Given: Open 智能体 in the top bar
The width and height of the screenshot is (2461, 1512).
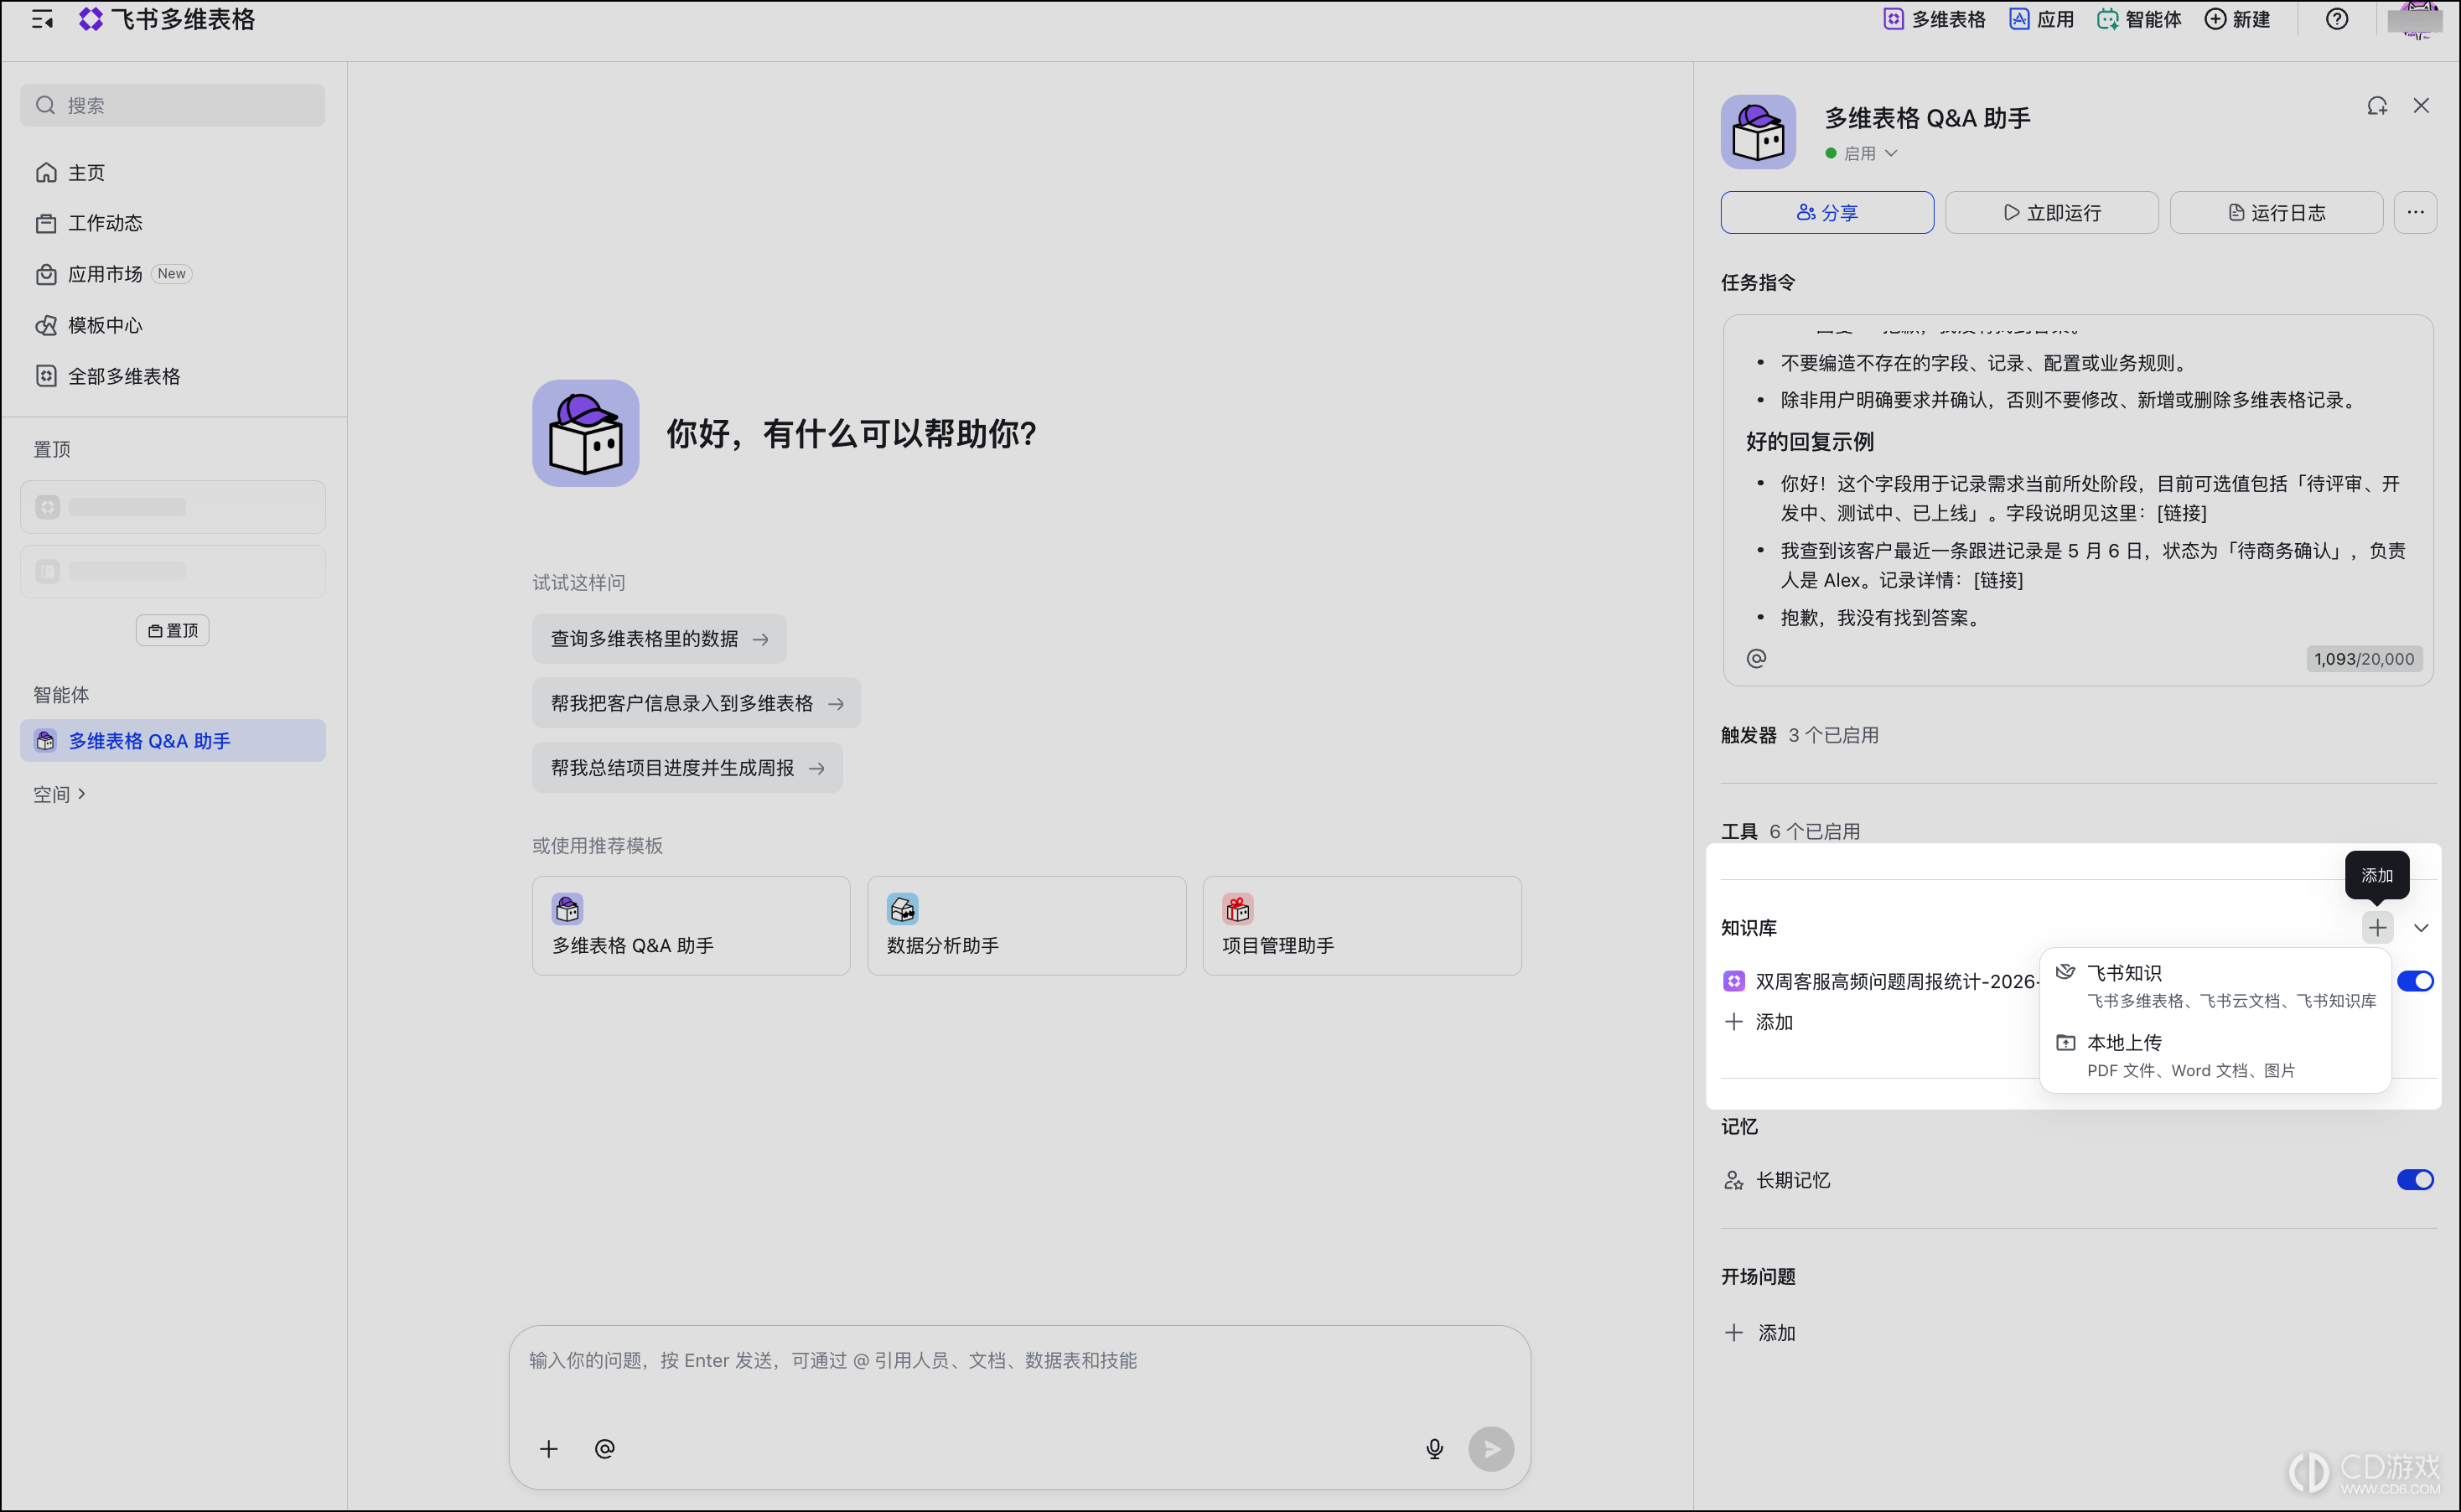Looking at the screenshot, I should click(x=2139, y=19).
